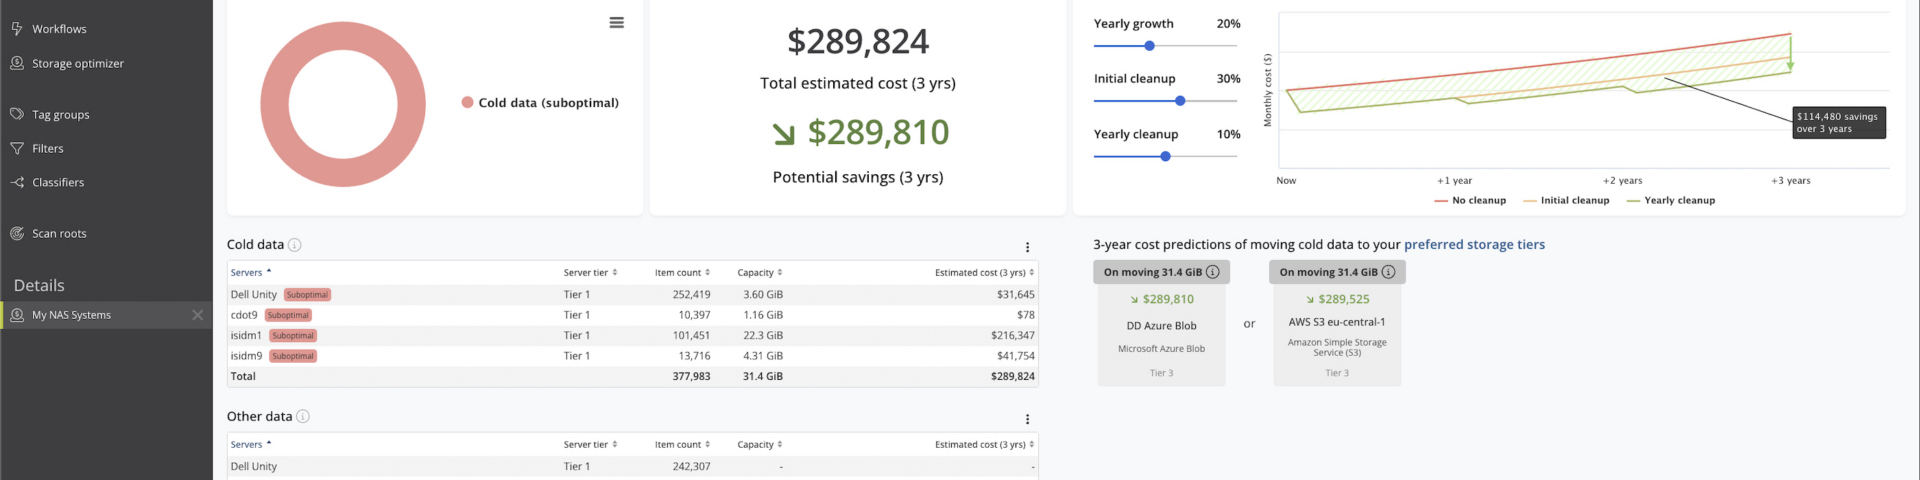Sort Cold data by Item count
The height and width of the screenshot is (480, 1920).
[x=682, y=273]
